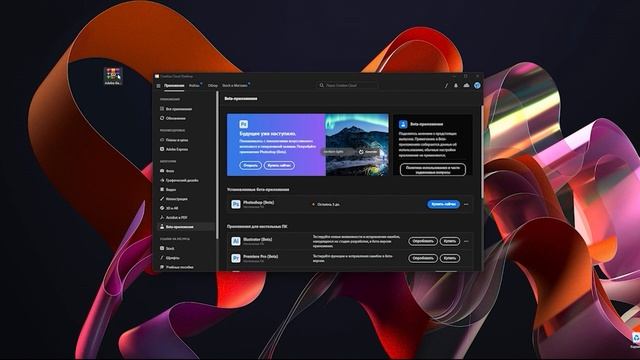
Task: Click Опробовать for Illustrator (Beta)
Action: coord(423,241)
